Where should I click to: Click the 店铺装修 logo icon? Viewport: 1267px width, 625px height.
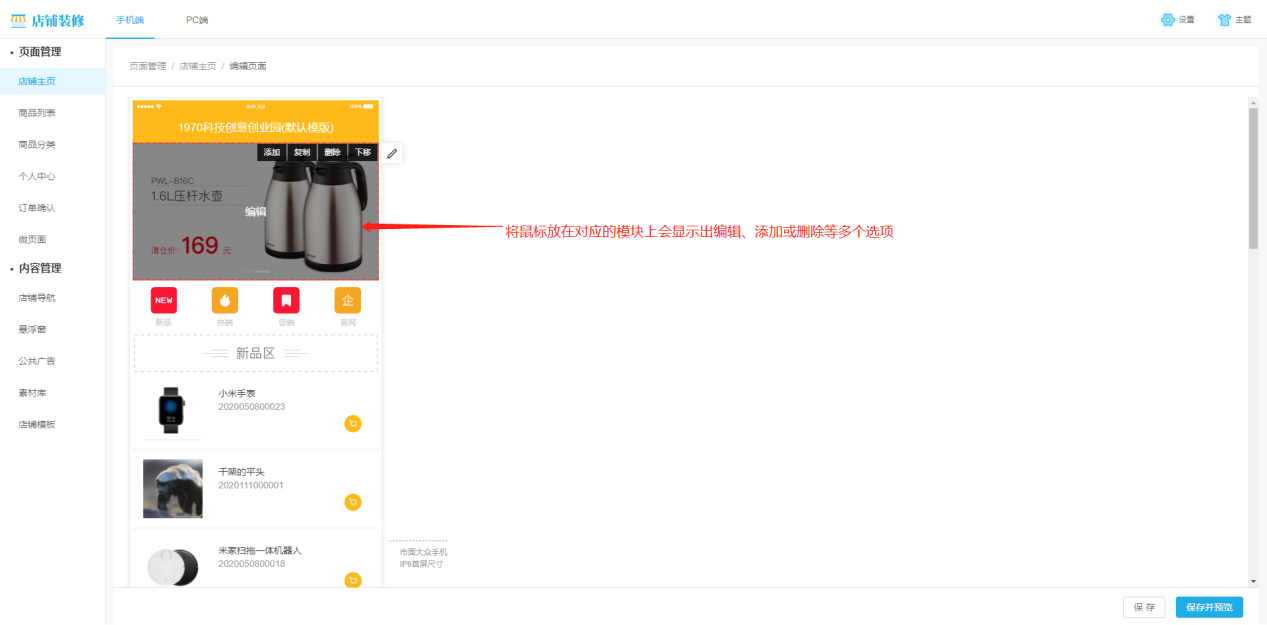(20, 19)
